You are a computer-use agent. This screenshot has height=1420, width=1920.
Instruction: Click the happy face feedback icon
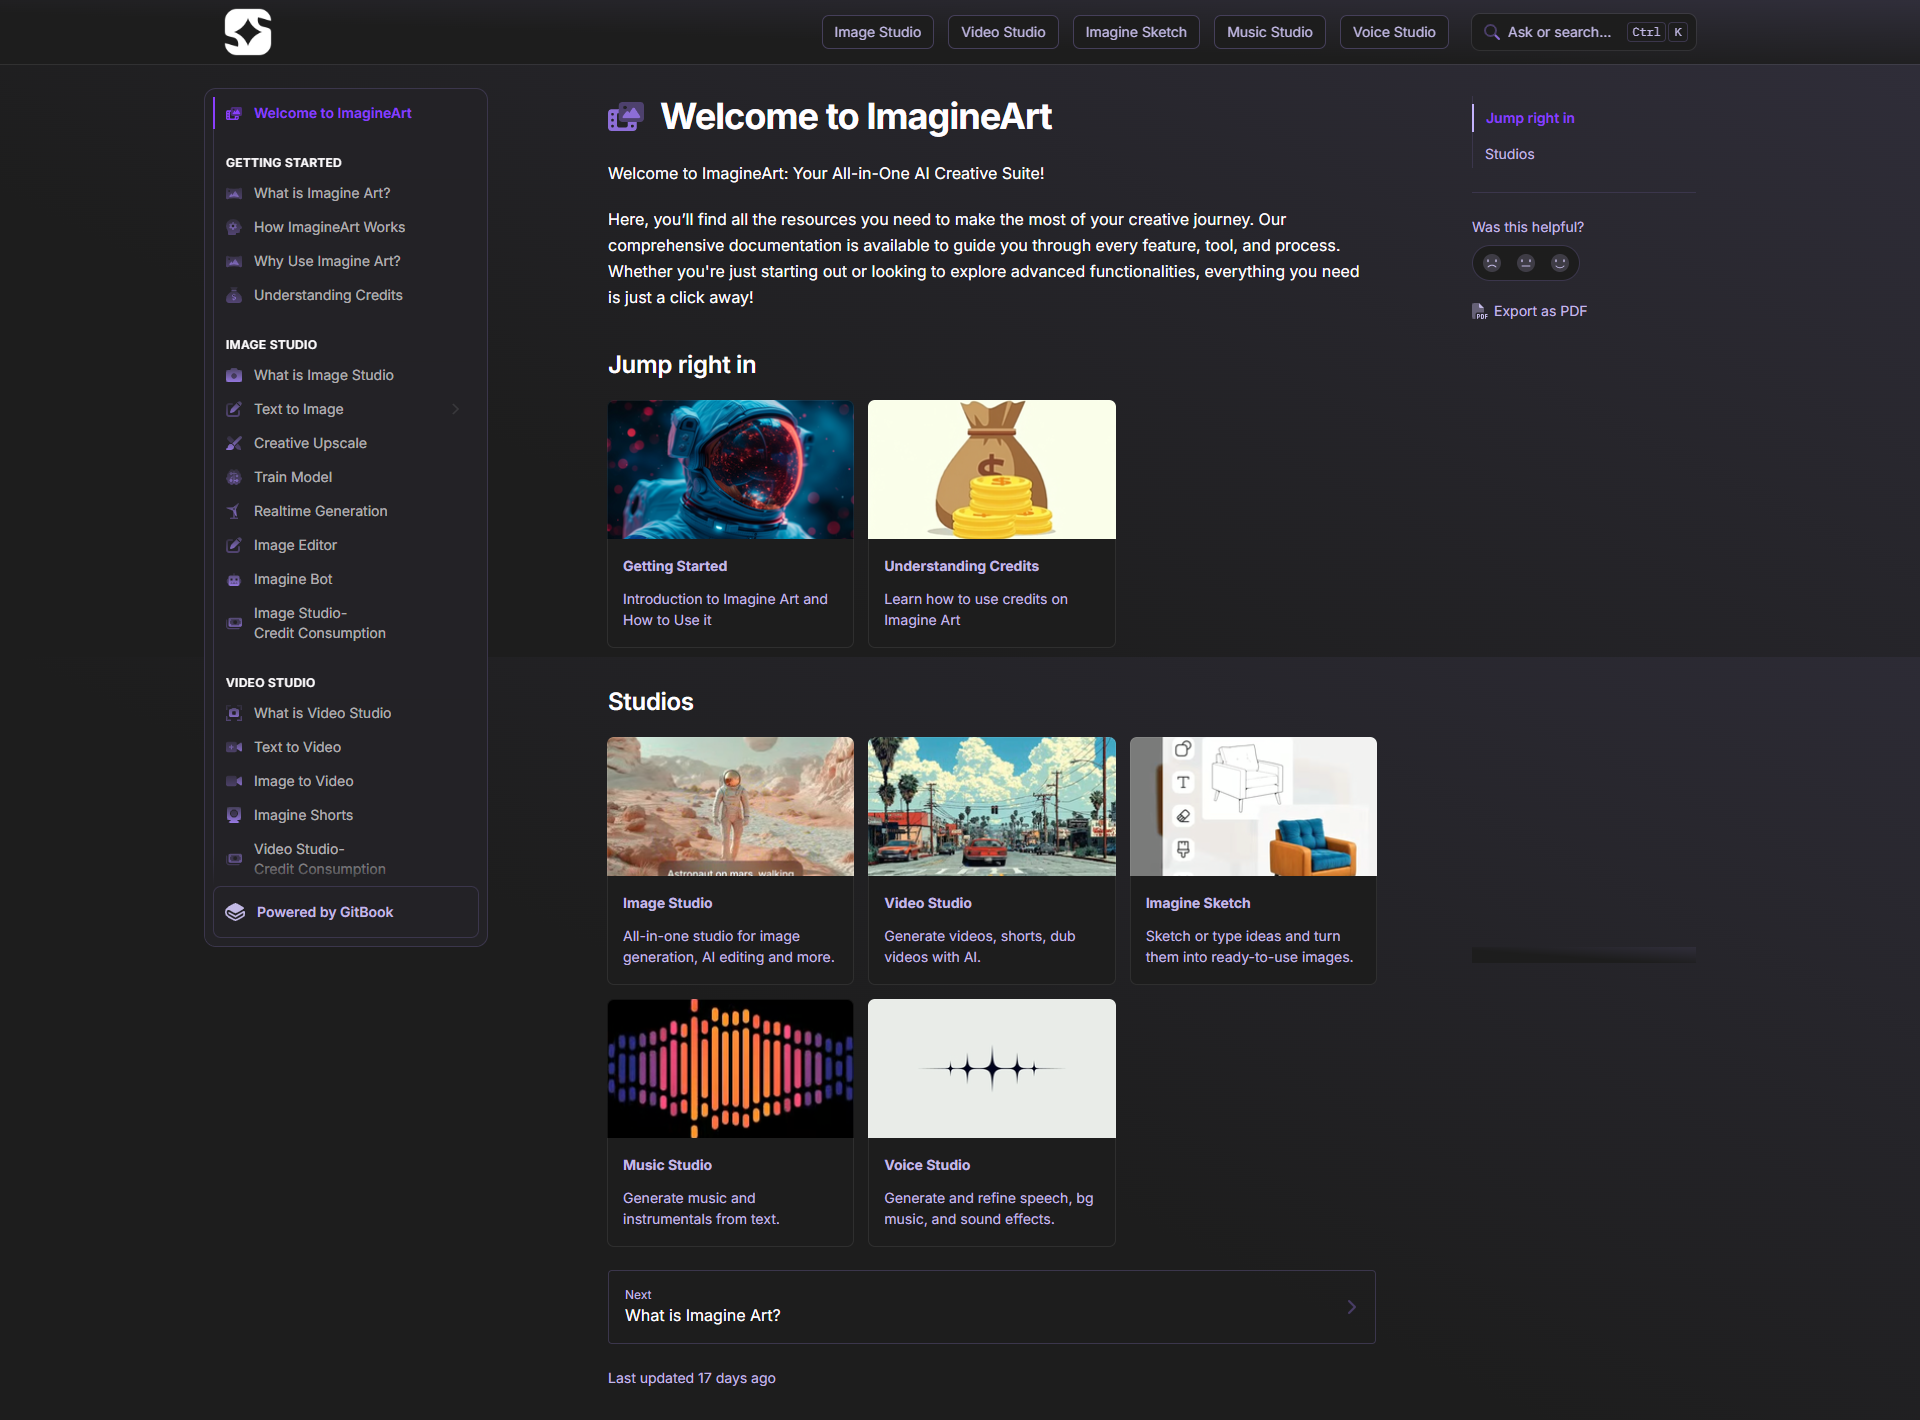1560,263
